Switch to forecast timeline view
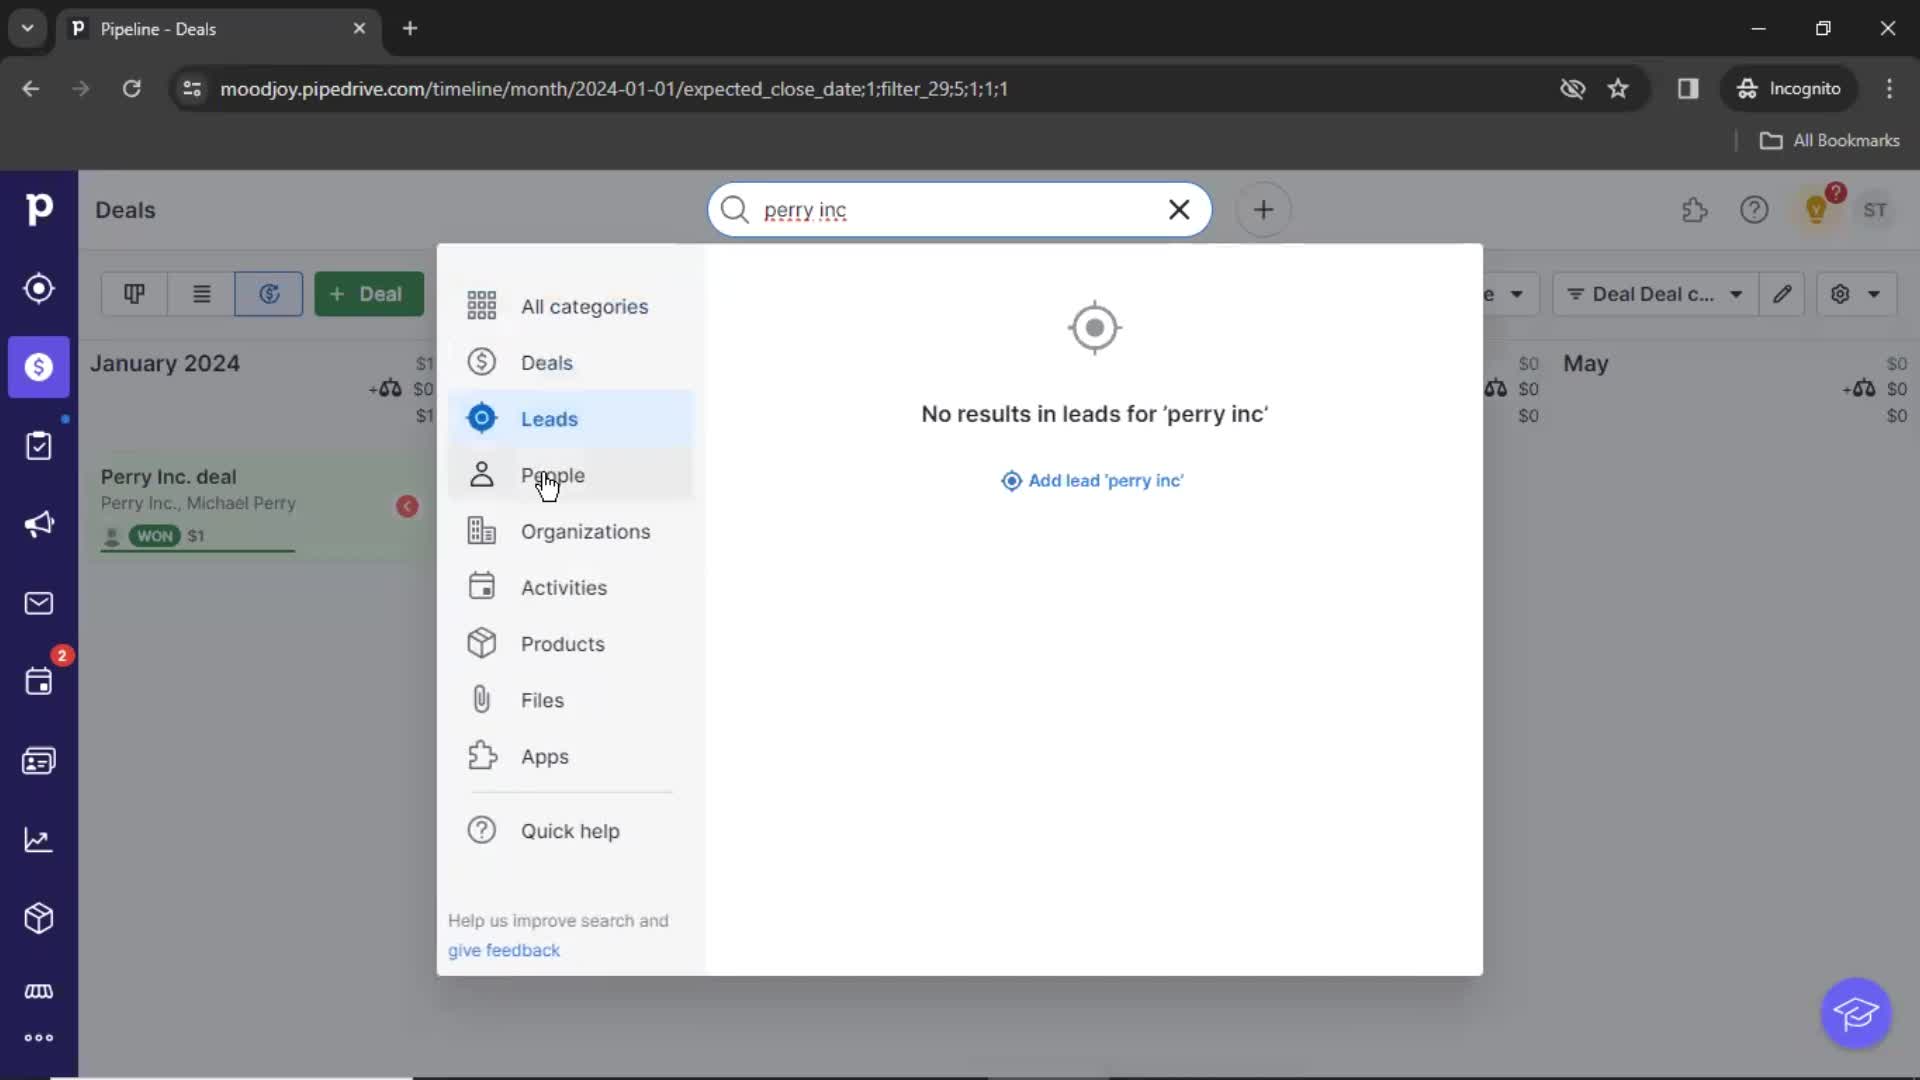Screen dimensions: 1920x1080 [269, 294]
